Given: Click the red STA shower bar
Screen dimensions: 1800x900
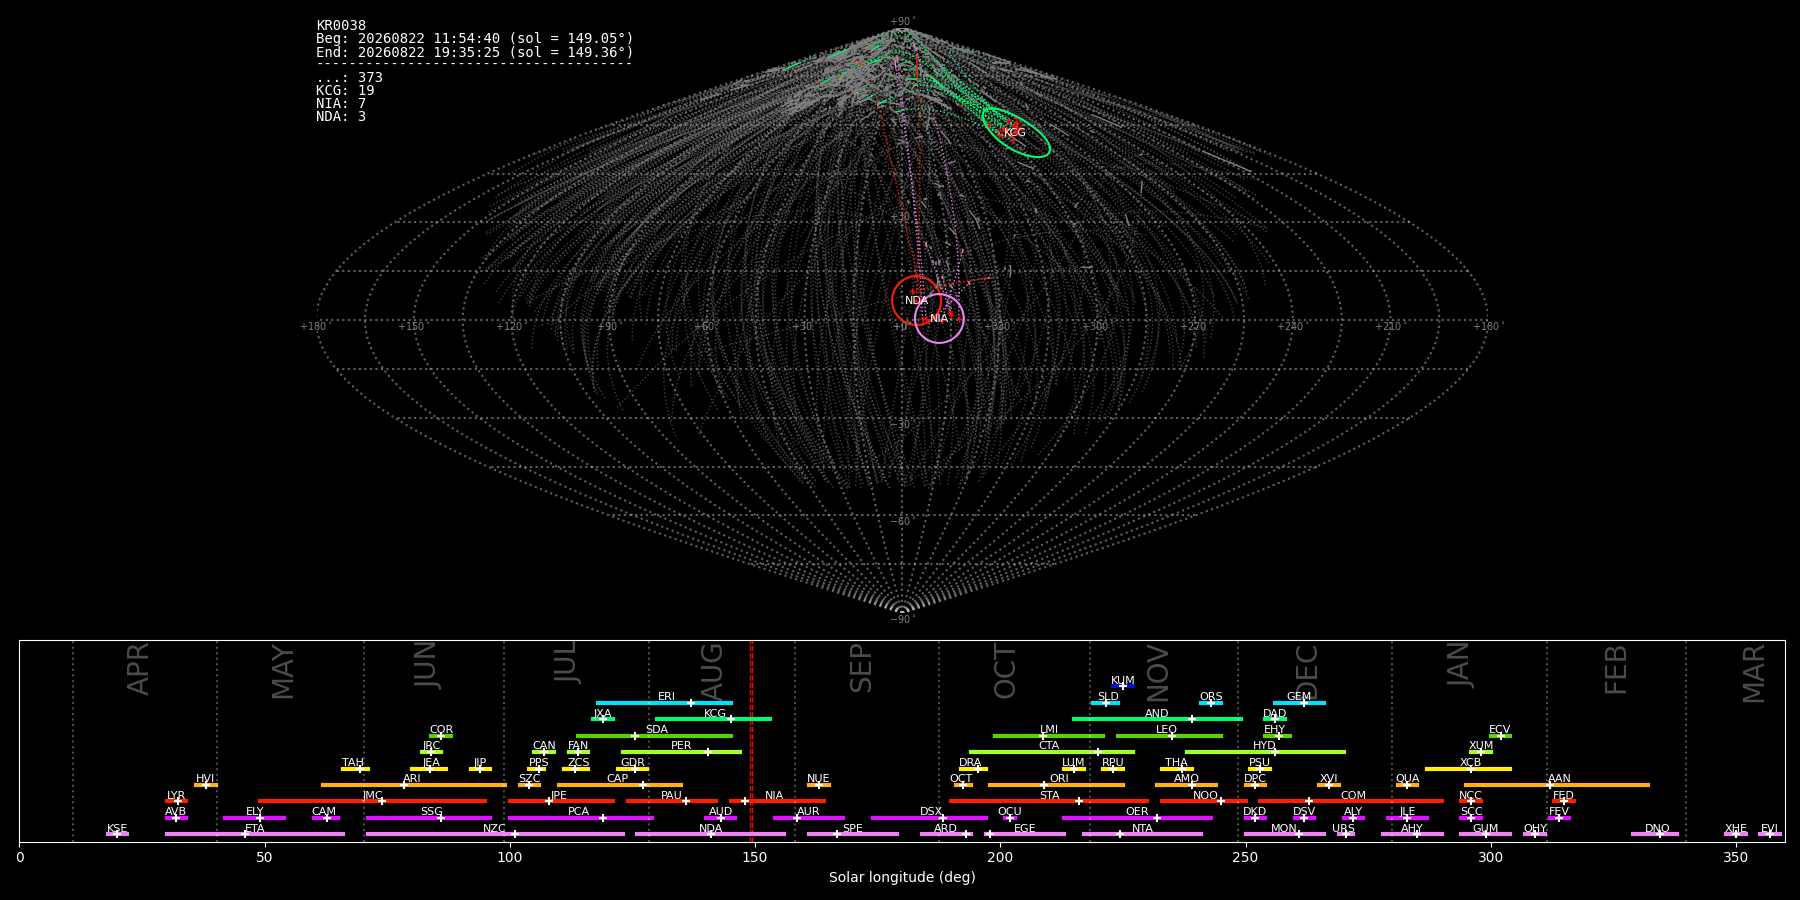Looking at the screenshot, I should click(1049, 801).
